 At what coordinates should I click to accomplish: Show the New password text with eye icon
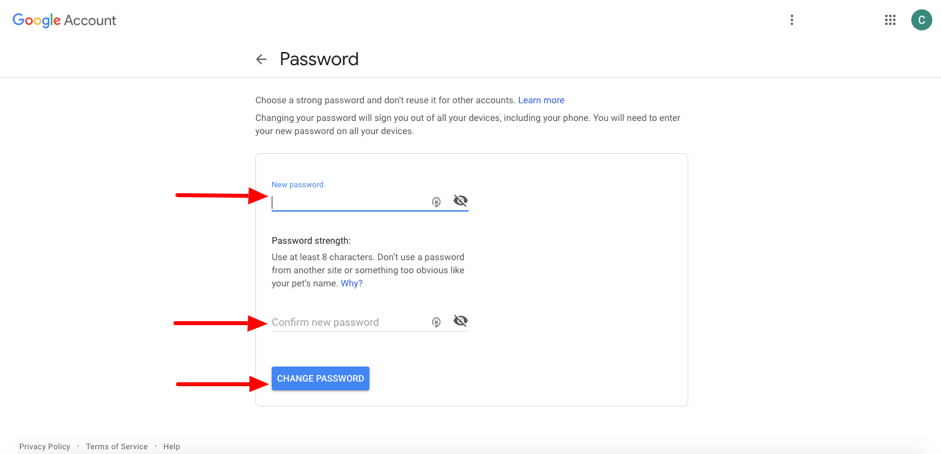[460, 201]
